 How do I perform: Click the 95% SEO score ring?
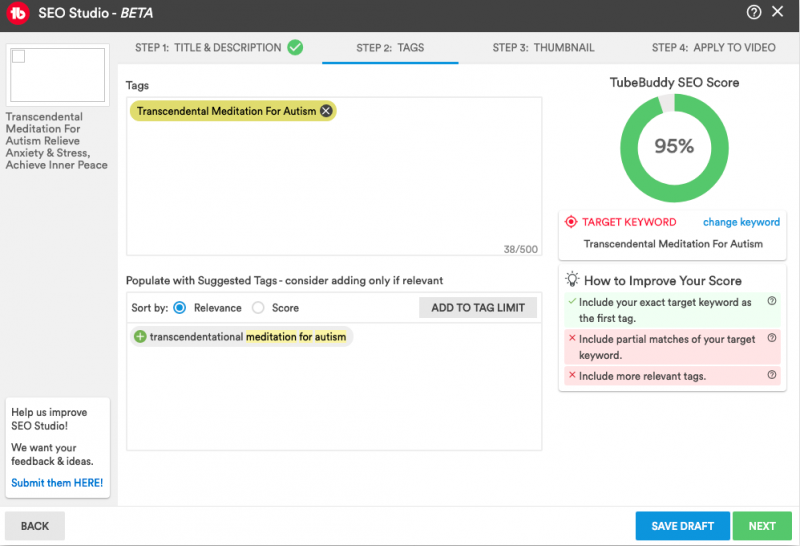click(x=673, y=146)
